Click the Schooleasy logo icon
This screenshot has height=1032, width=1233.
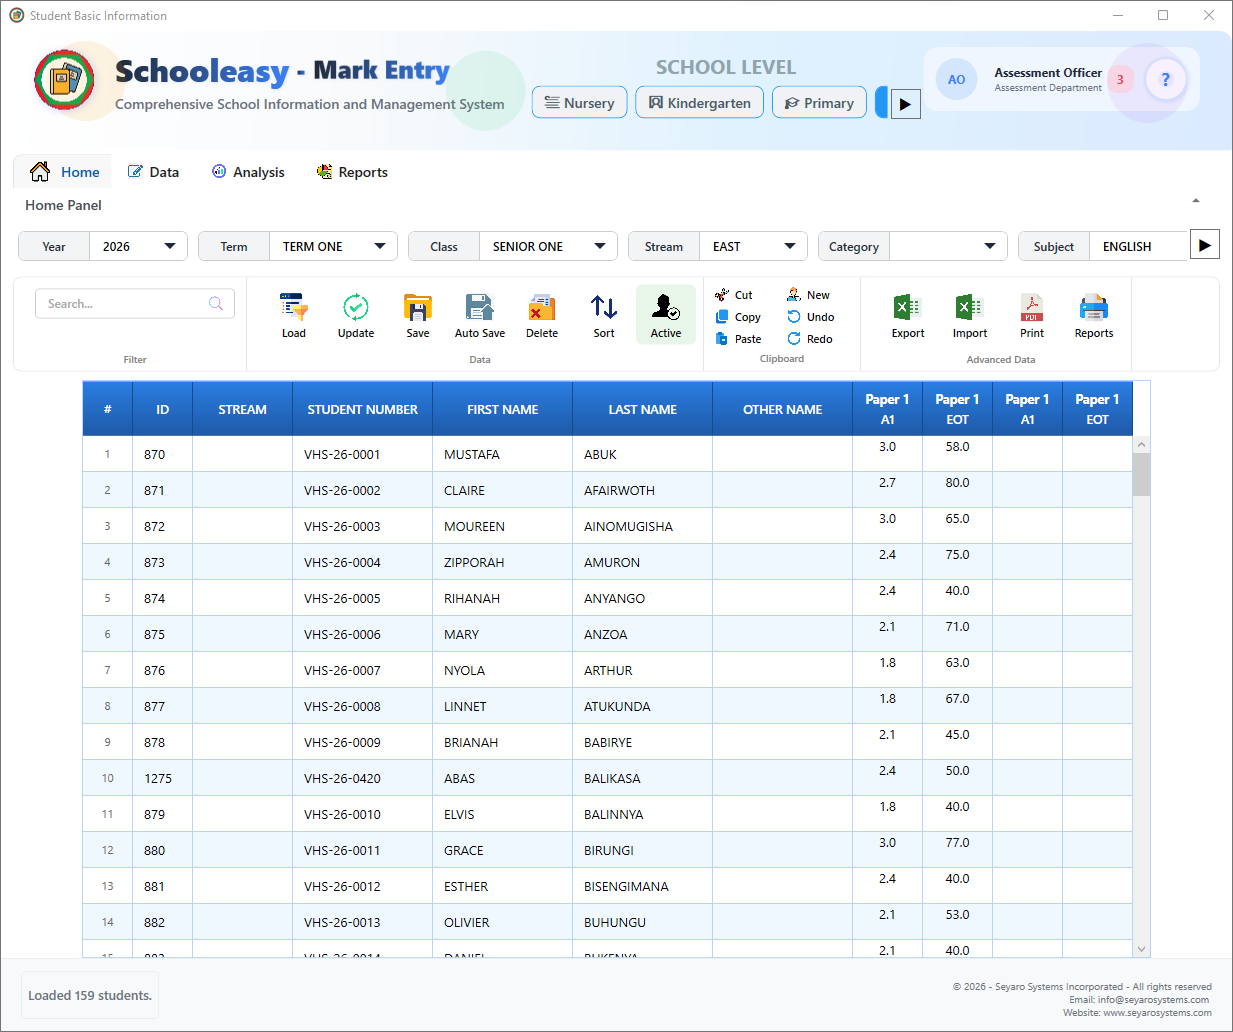[64, 80]
